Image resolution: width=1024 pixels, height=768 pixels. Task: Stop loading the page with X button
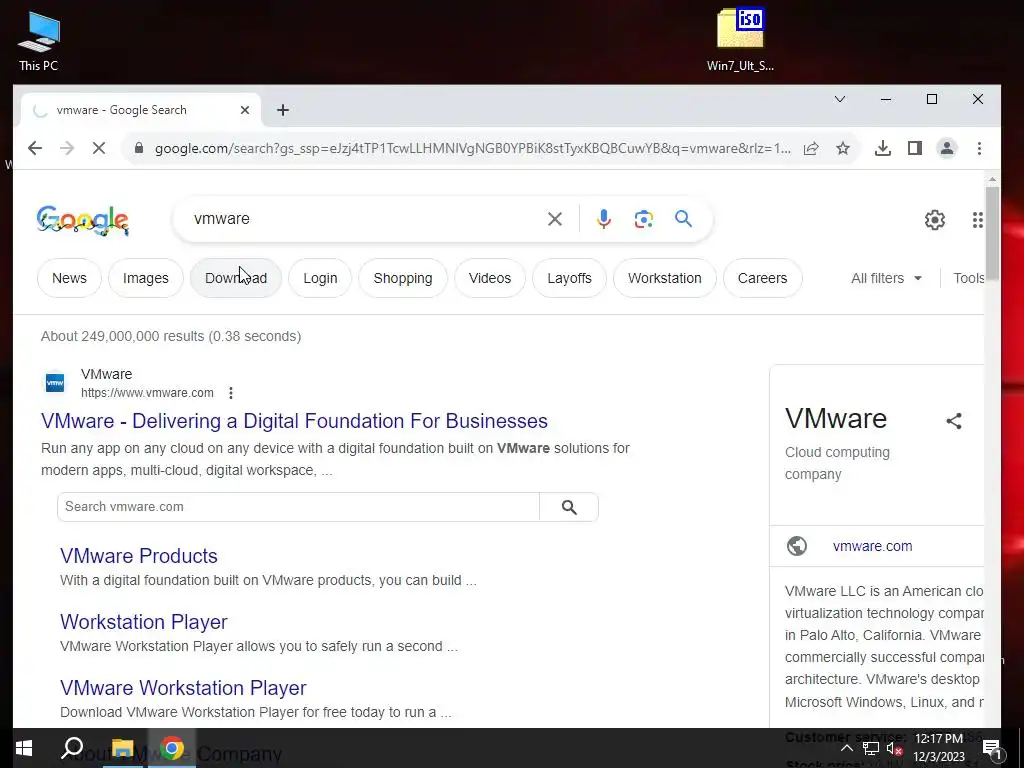click(x=99, y=148)
